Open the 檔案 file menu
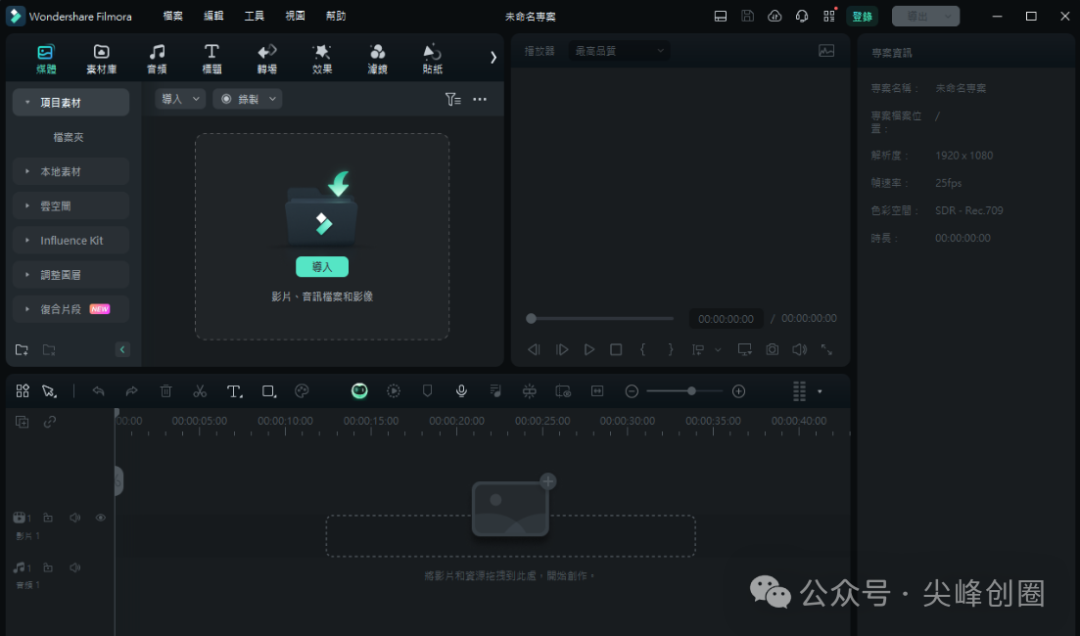The height and width of the screenshot is (636, 1080). tap(173, 16)
